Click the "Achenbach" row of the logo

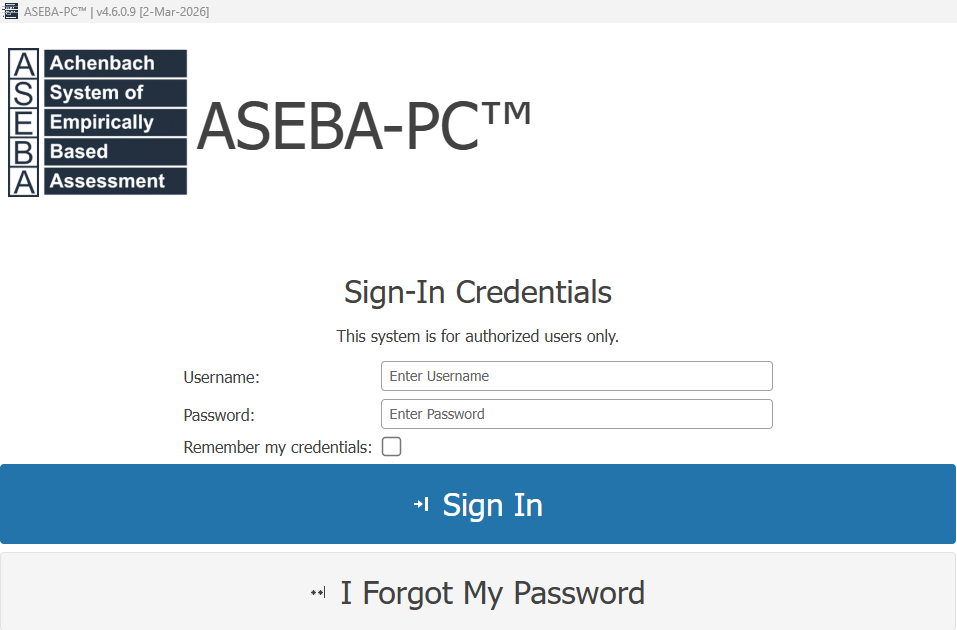[115, 64]
